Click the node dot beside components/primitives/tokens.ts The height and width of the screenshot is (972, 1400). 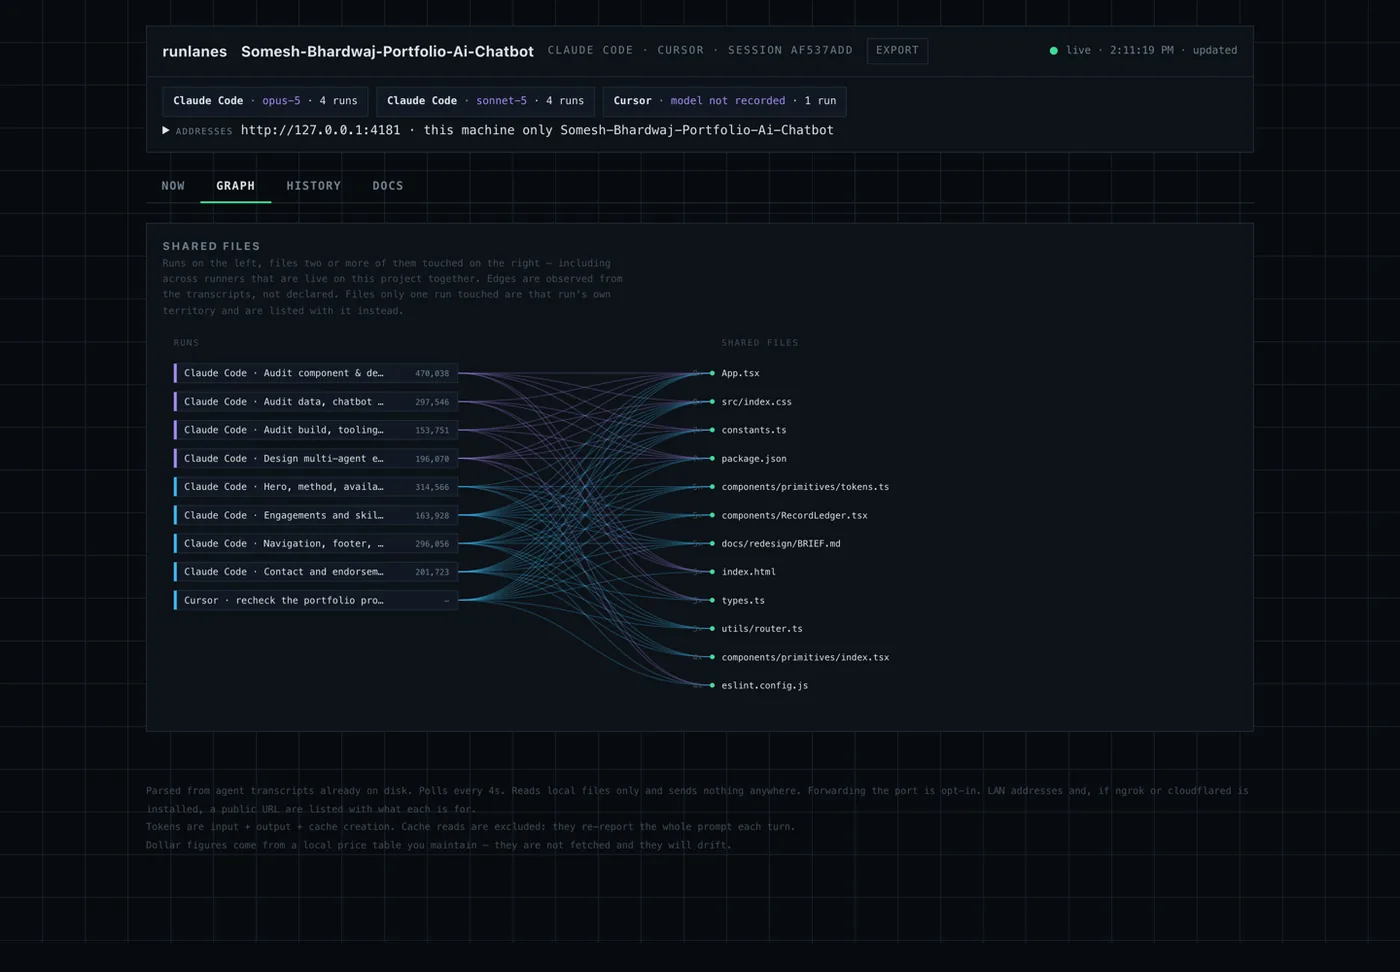tap(712, 487)
